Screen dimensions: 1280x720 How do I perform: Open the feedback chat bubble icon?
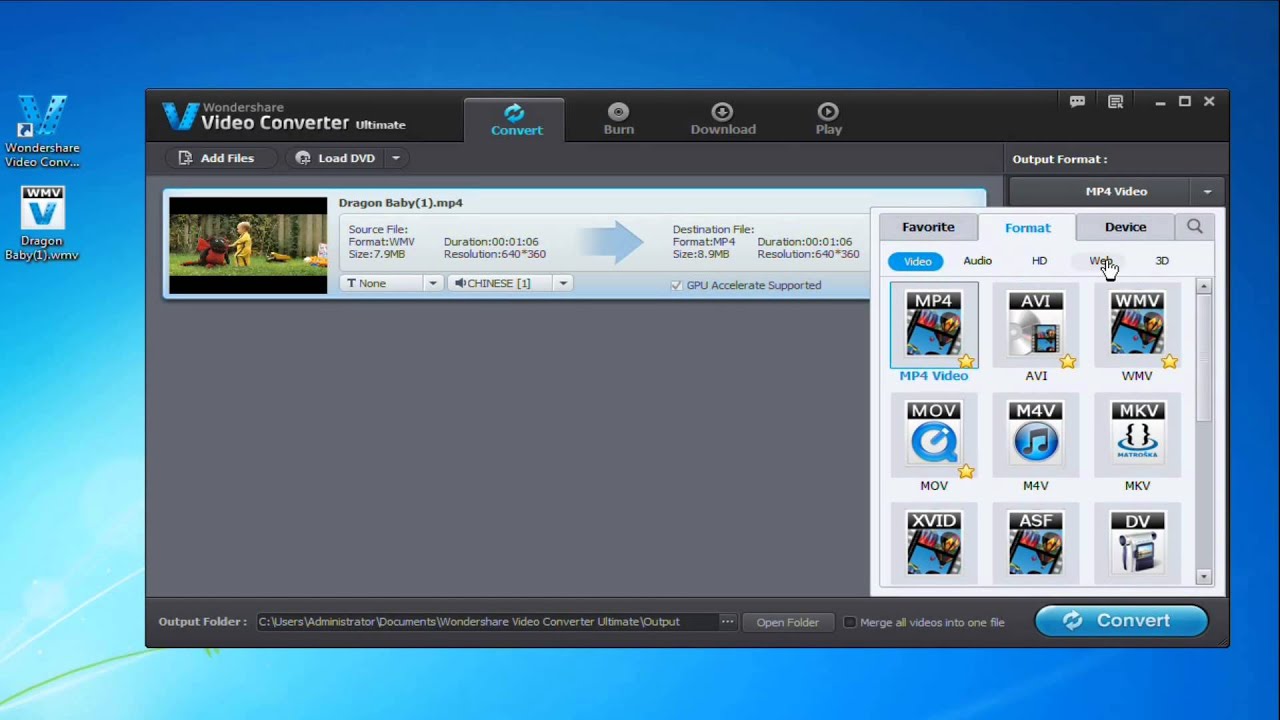click(x=1077, y=102)
